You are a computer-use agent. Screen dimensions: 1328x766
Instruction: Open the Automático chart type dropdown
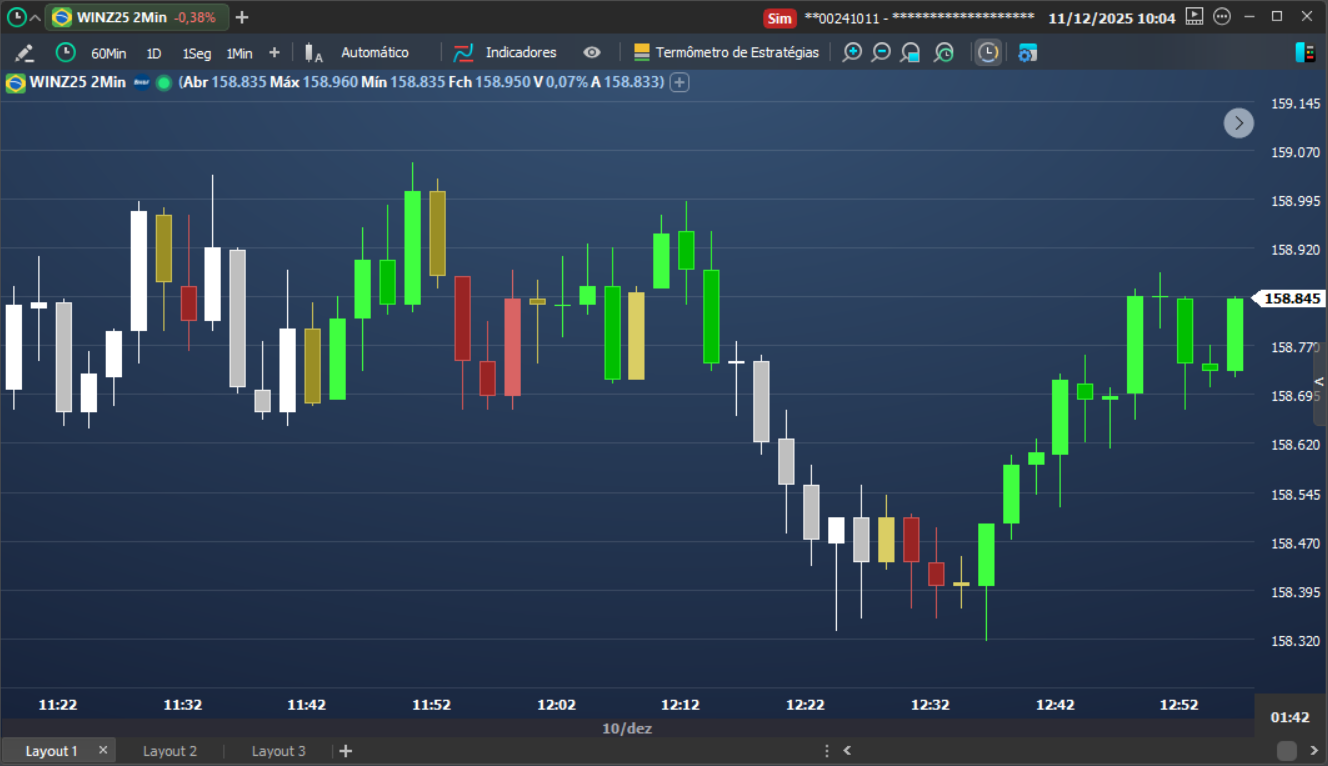[375, 53]
